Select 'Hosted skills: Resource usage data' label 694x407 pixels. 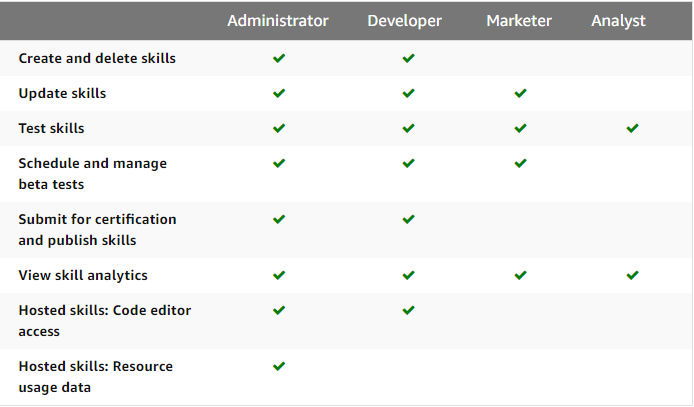(96, 377)
